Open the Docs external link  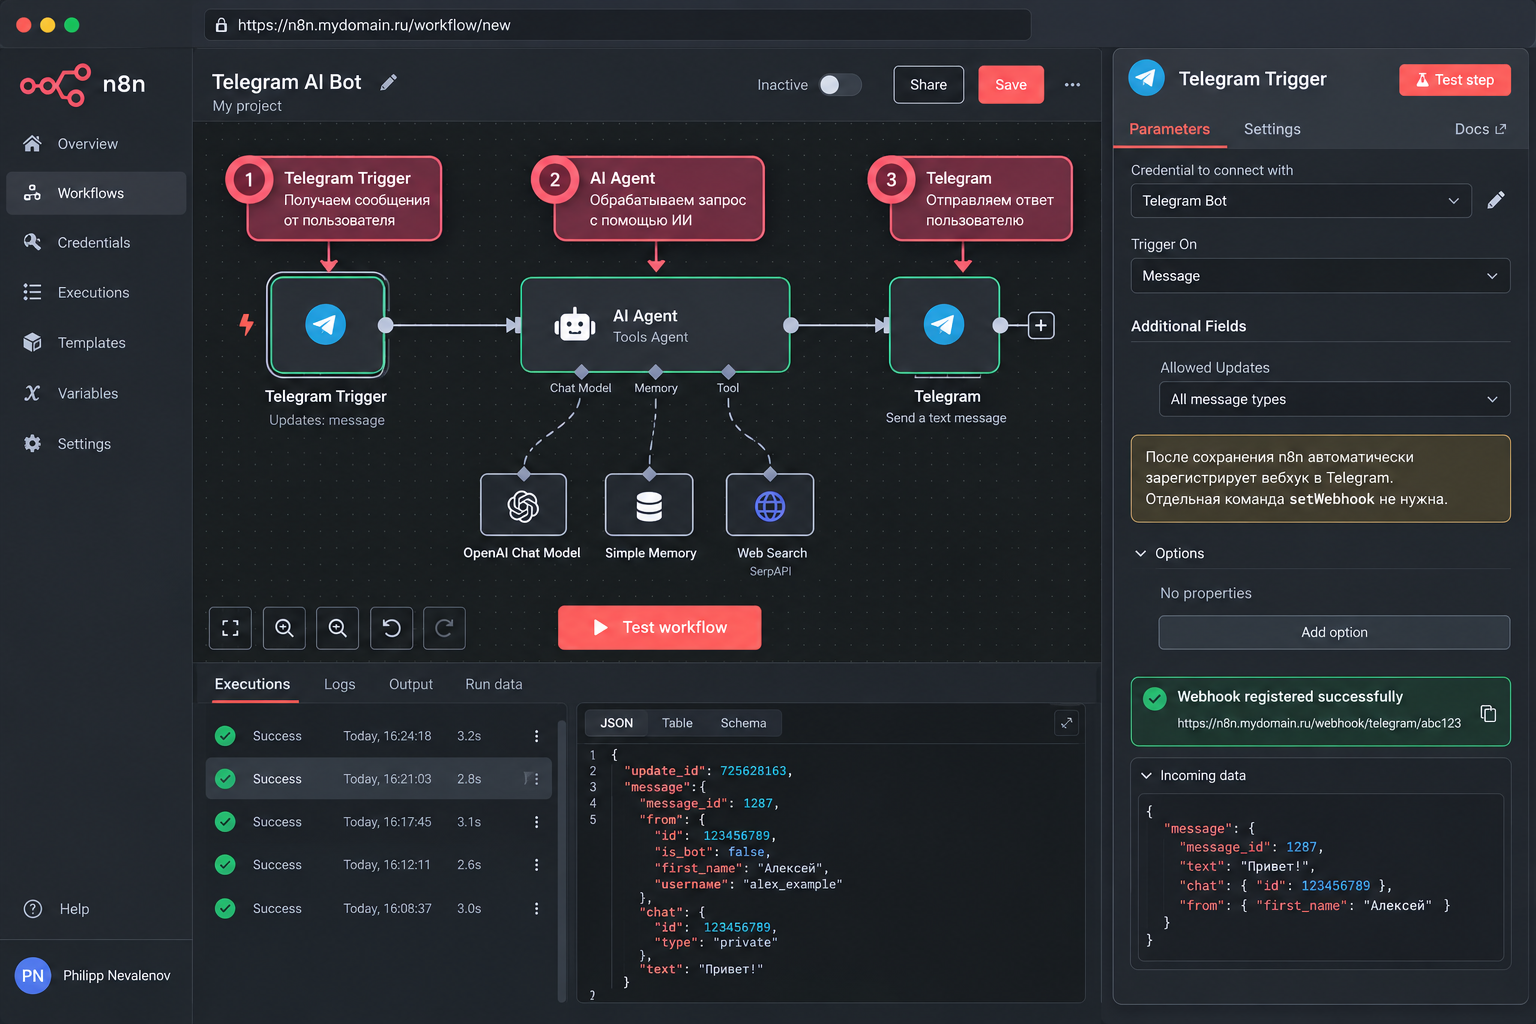pos(1480,129)
